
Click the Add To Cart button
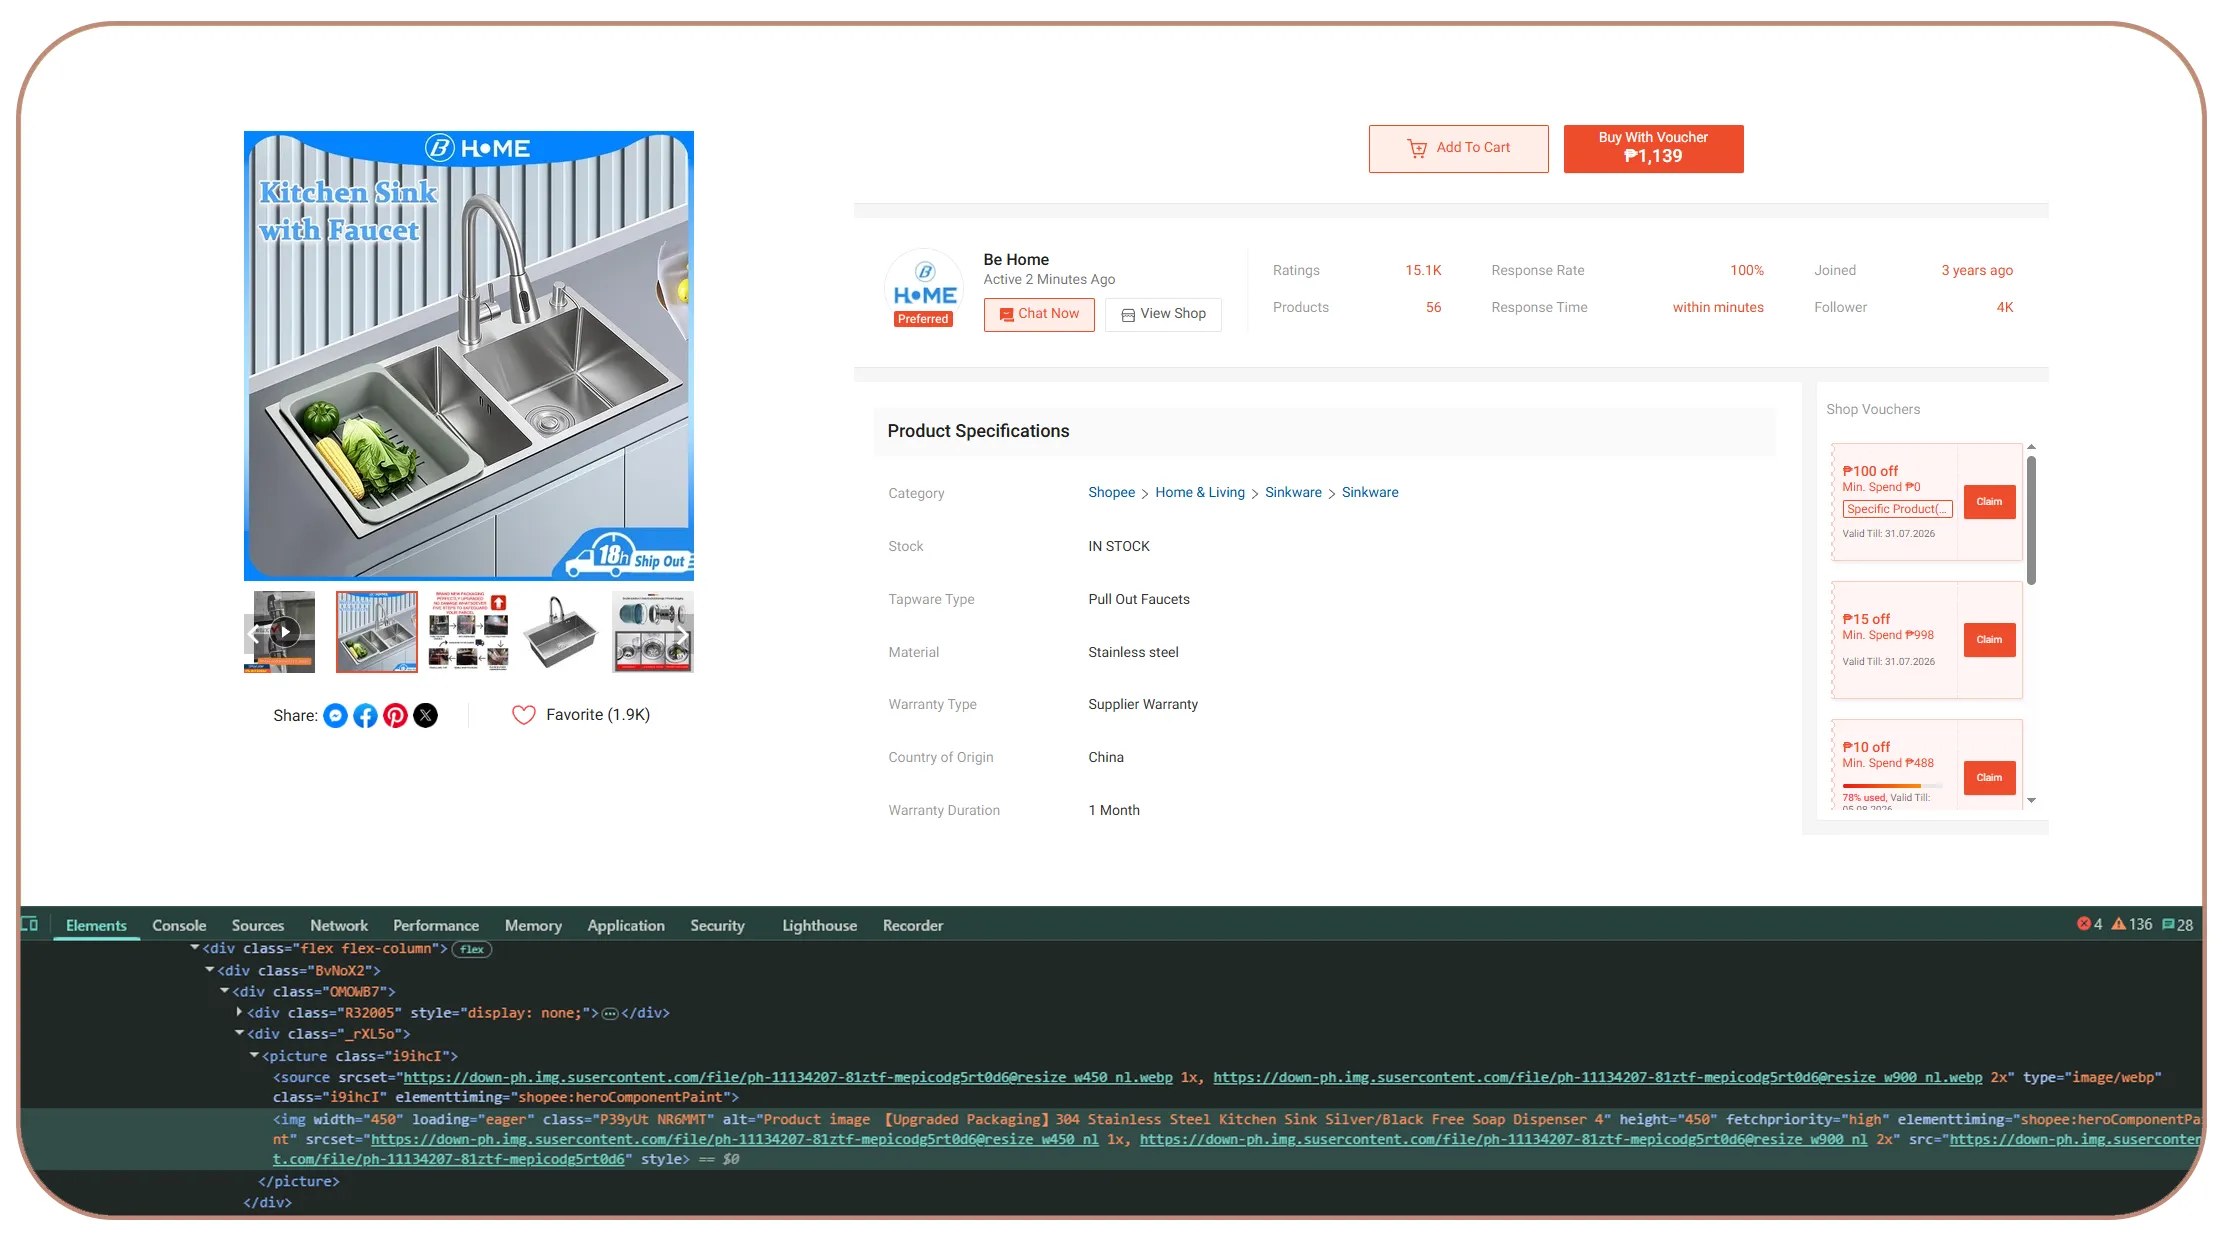point(1458,148)
